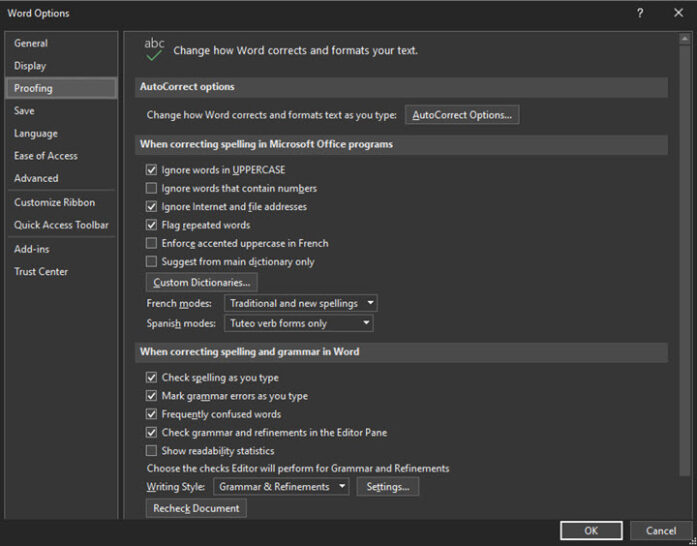Enable Show readability statistics
The width and height of the screenshot is (697, 546).
coord(152,451)
